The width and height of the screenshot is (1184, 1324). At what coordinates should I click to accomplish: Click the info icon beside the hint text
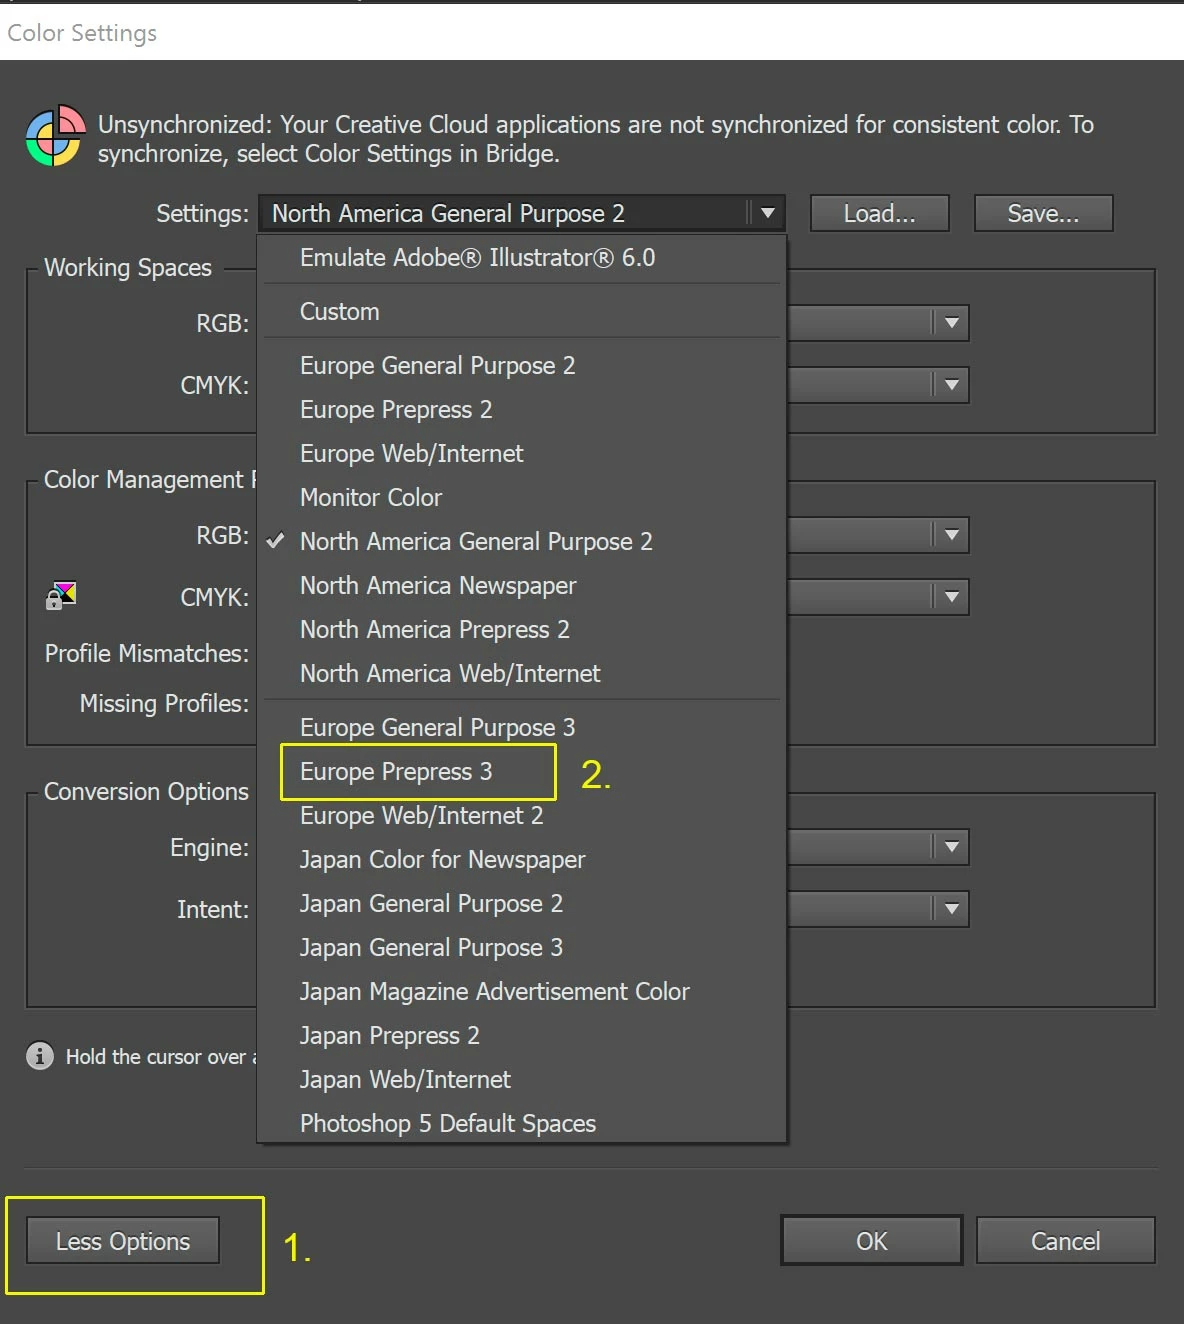coord(40,1056)
